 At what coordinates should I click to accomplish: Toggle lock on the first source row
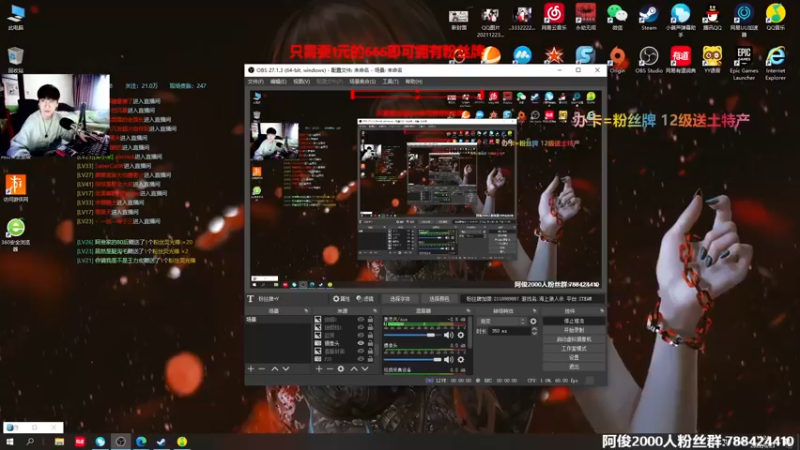tap(370, 319)
